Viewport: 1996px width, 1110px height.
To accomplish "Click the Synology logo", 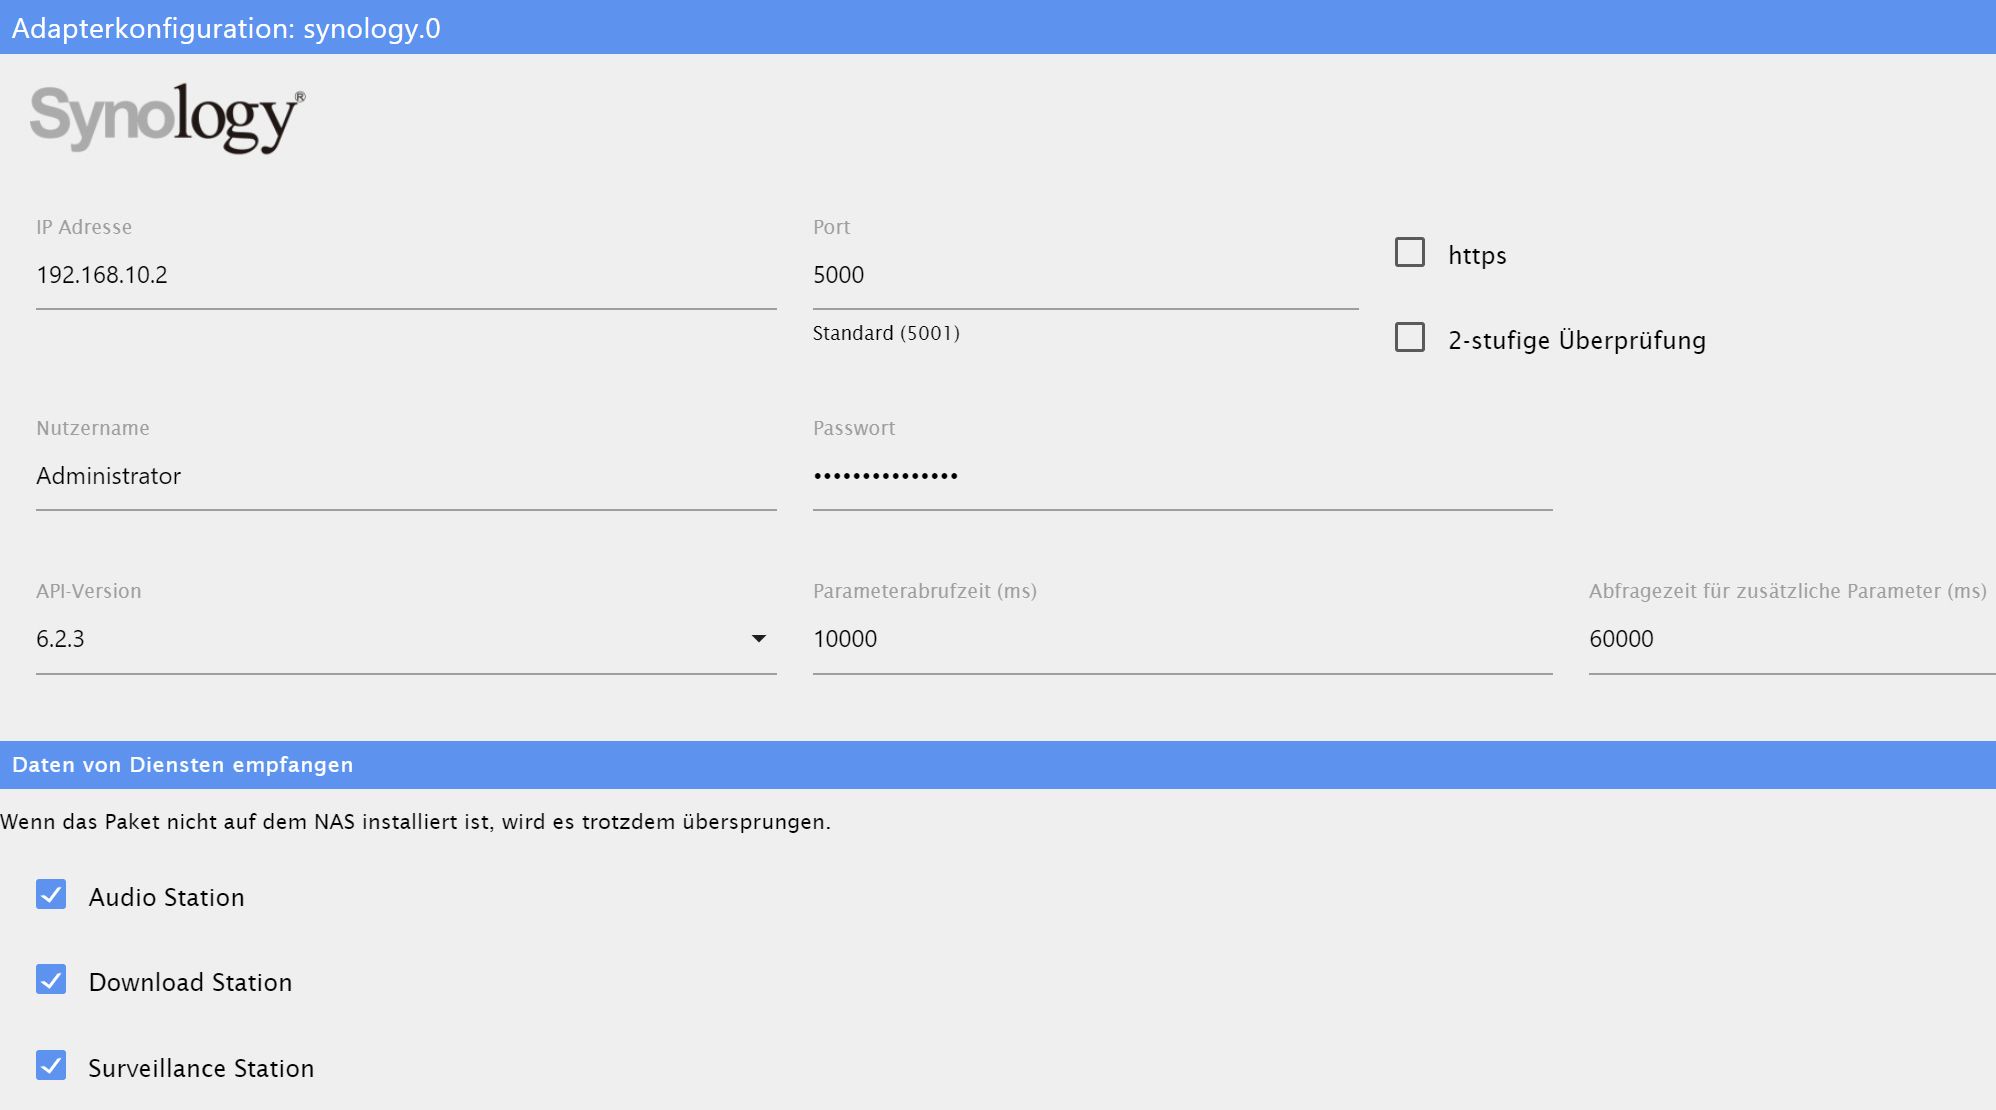I will click(167, 118).
